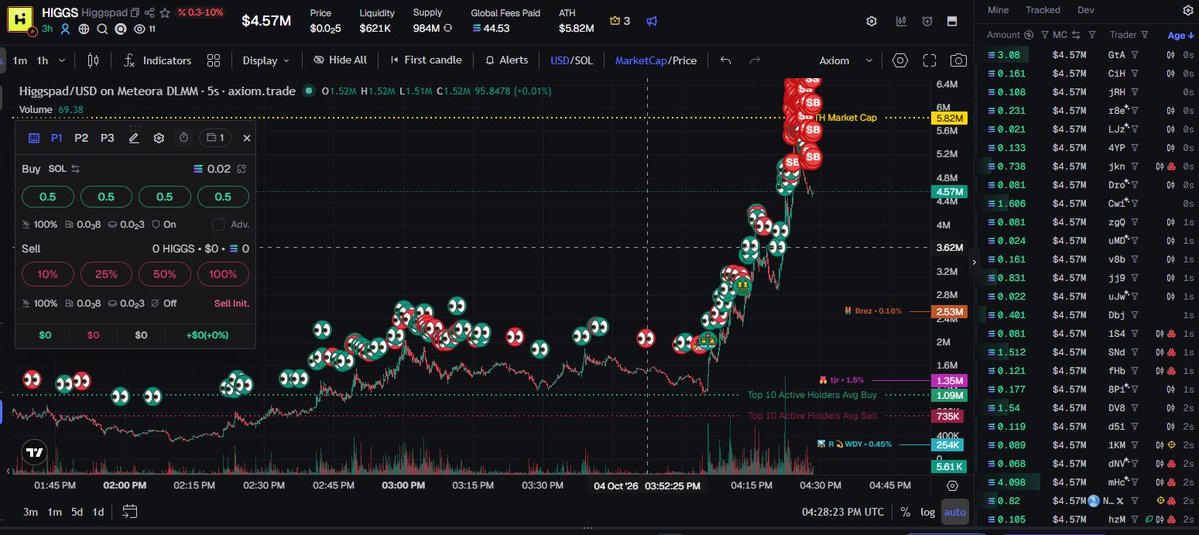Toggle the percent scale

[x=905, y=512]
